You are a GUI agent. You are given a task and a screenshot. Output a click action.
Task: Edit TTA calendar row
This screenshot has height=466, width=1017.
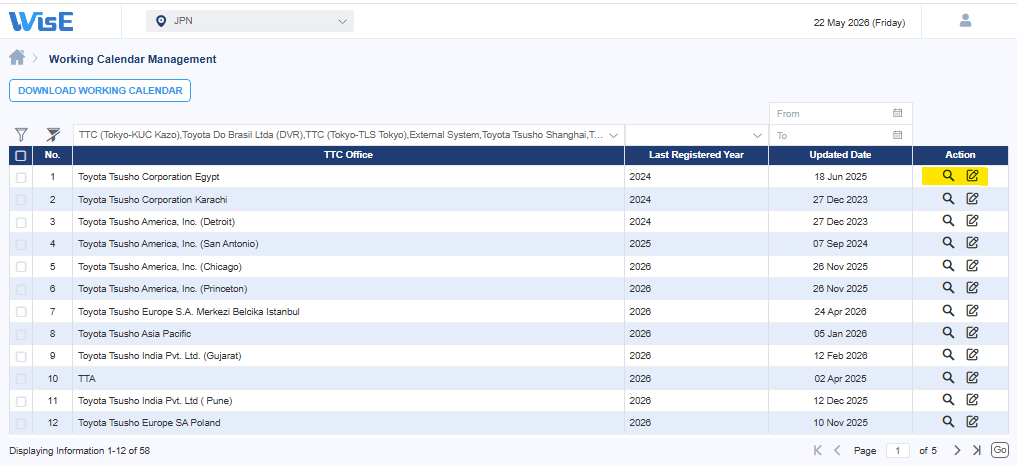coord(972,377)
